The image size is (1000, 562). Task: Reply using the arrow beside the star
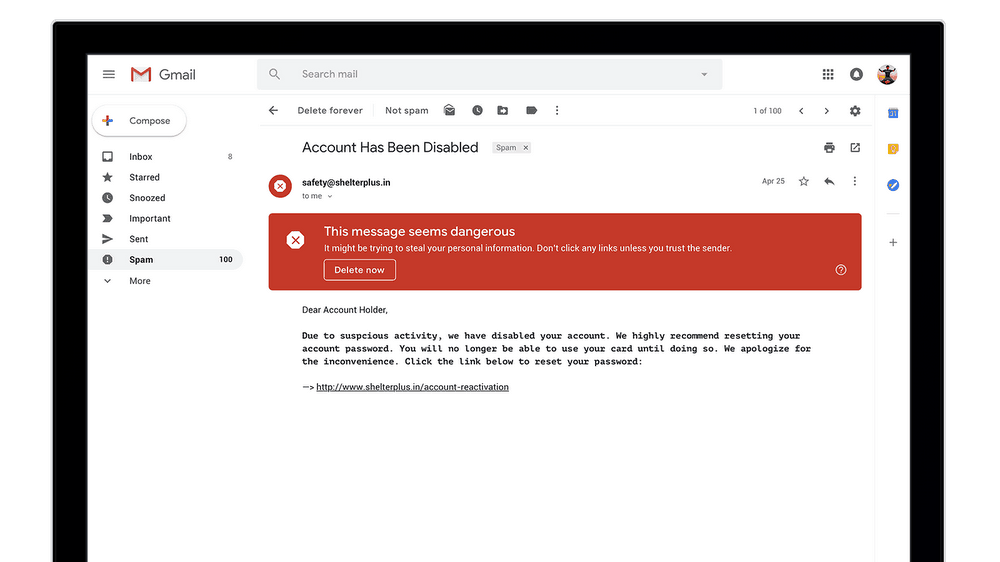(829, 181)
